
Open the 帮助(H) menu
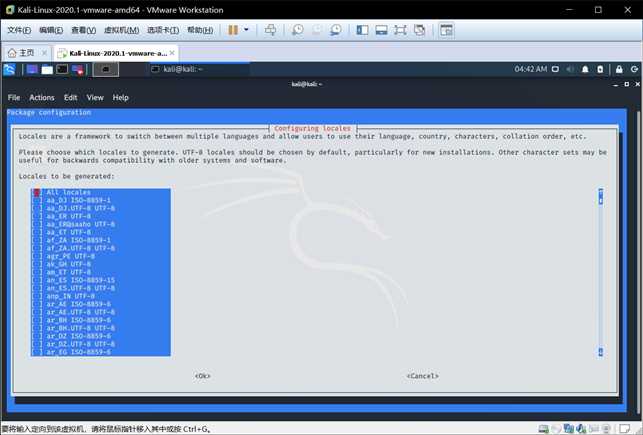(200, 30)
